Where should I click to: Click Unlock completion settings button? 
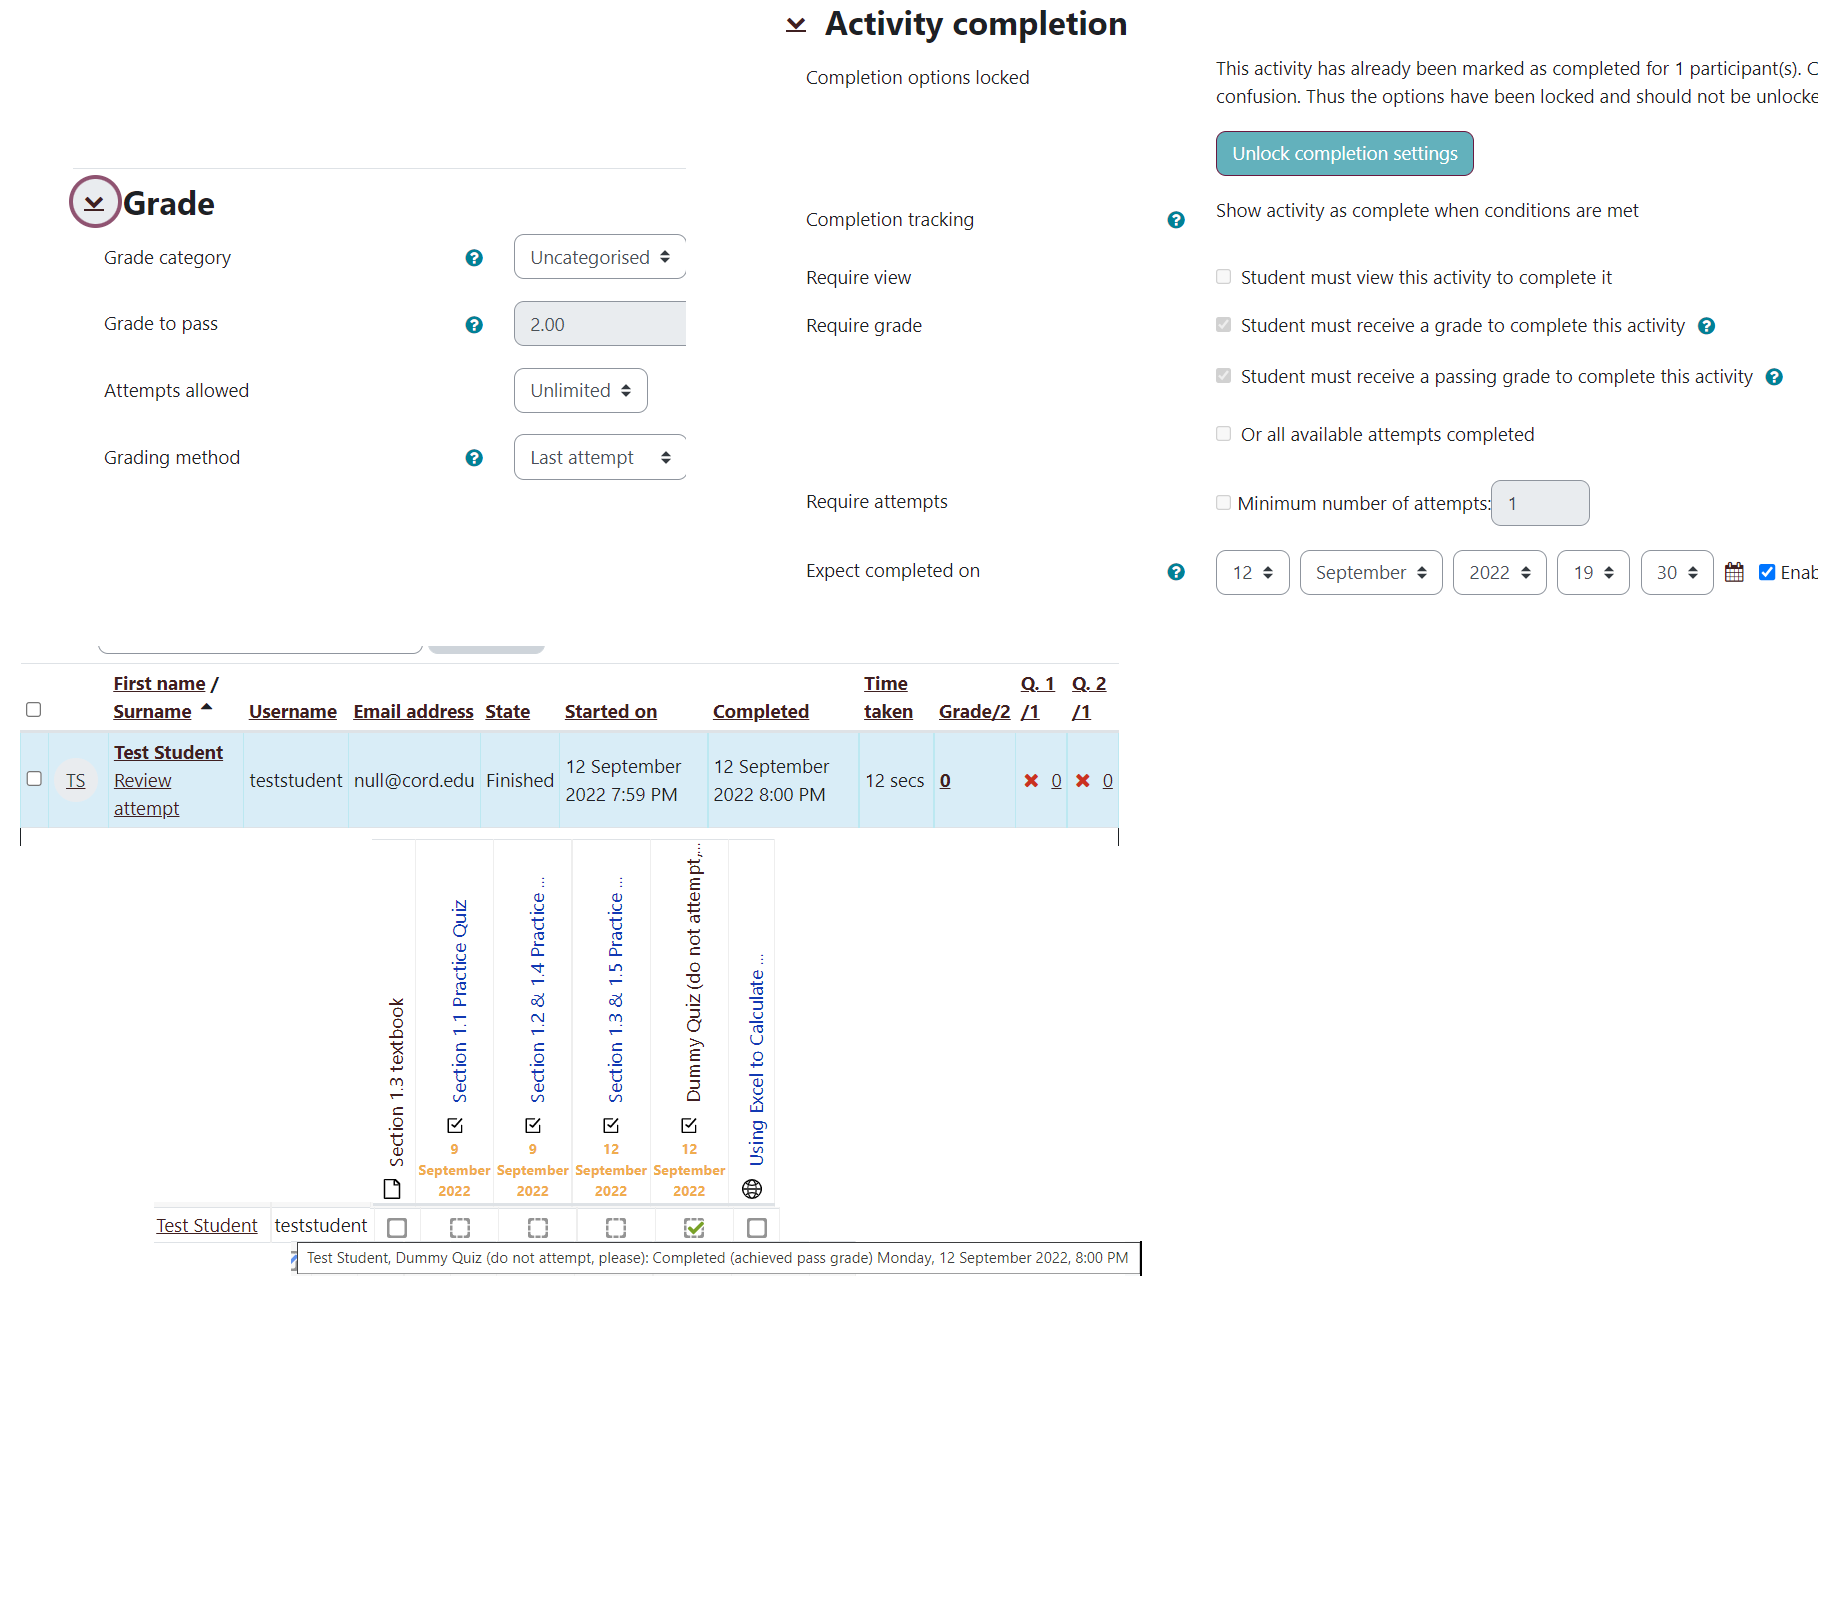coord(1344,154)
